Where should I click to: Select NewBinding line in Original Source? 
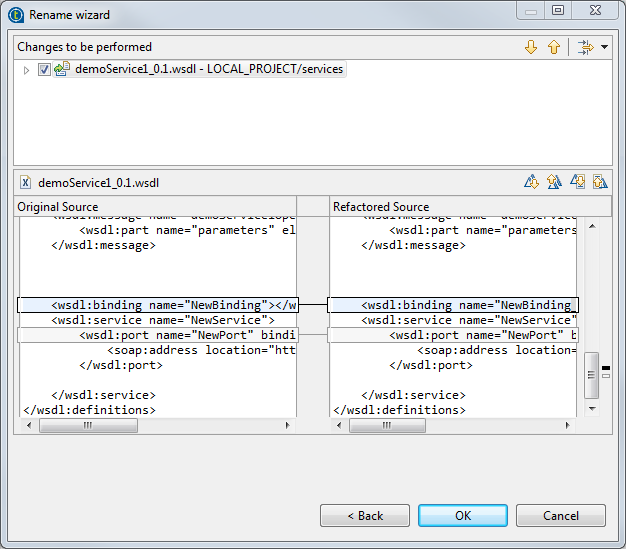(158, 305)
